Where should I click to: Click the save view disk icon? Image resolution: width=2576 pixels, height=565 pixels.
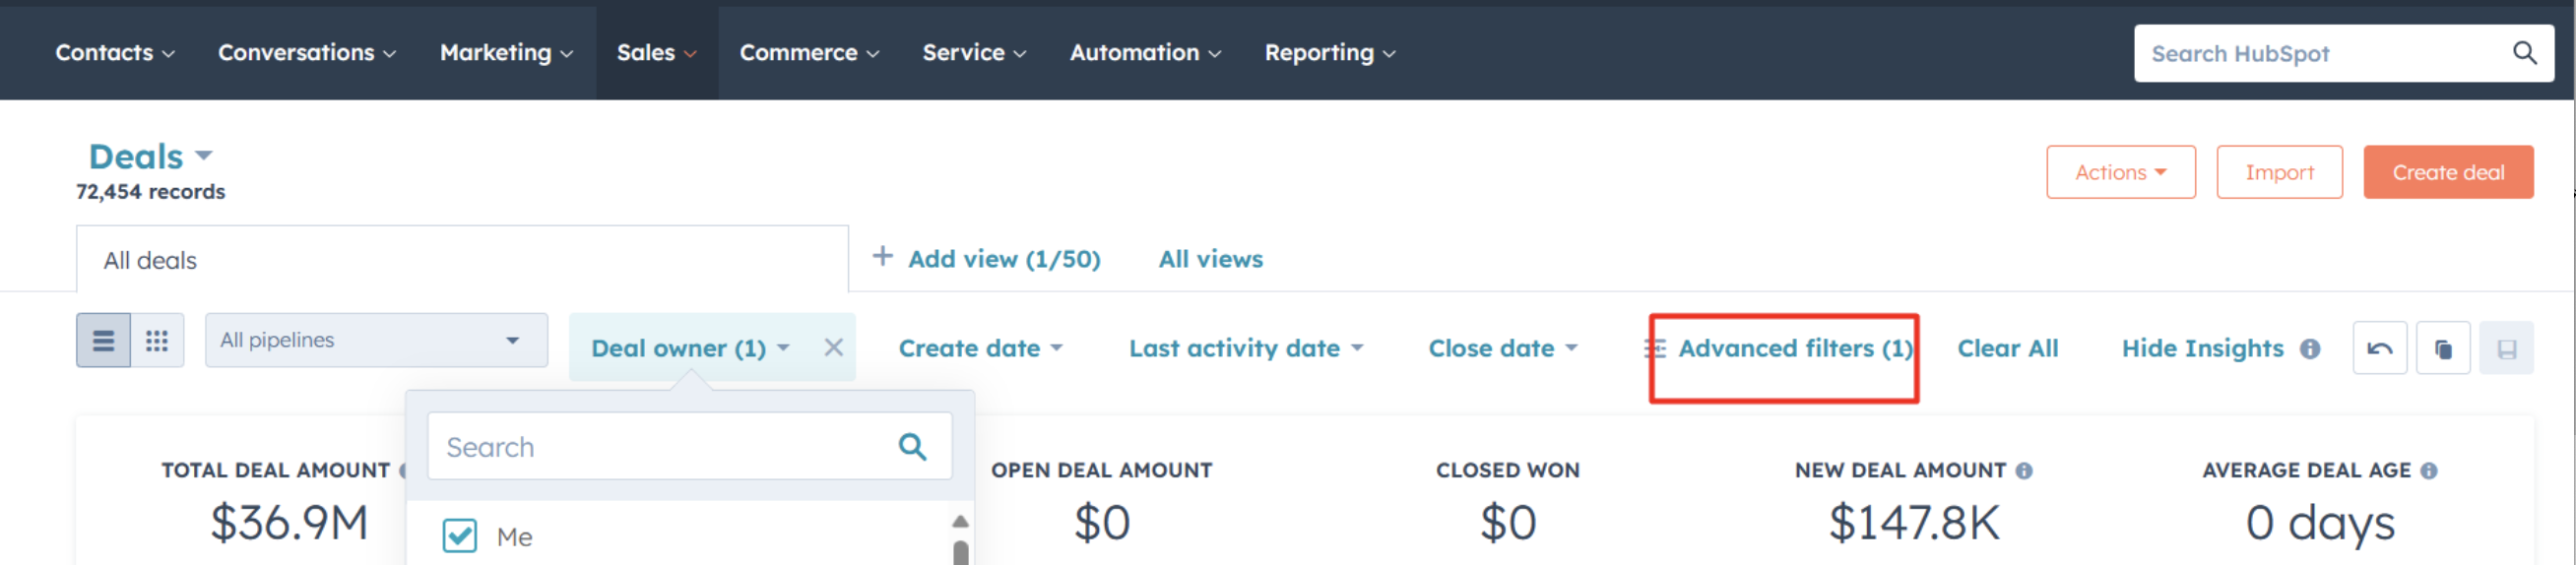2506,348
